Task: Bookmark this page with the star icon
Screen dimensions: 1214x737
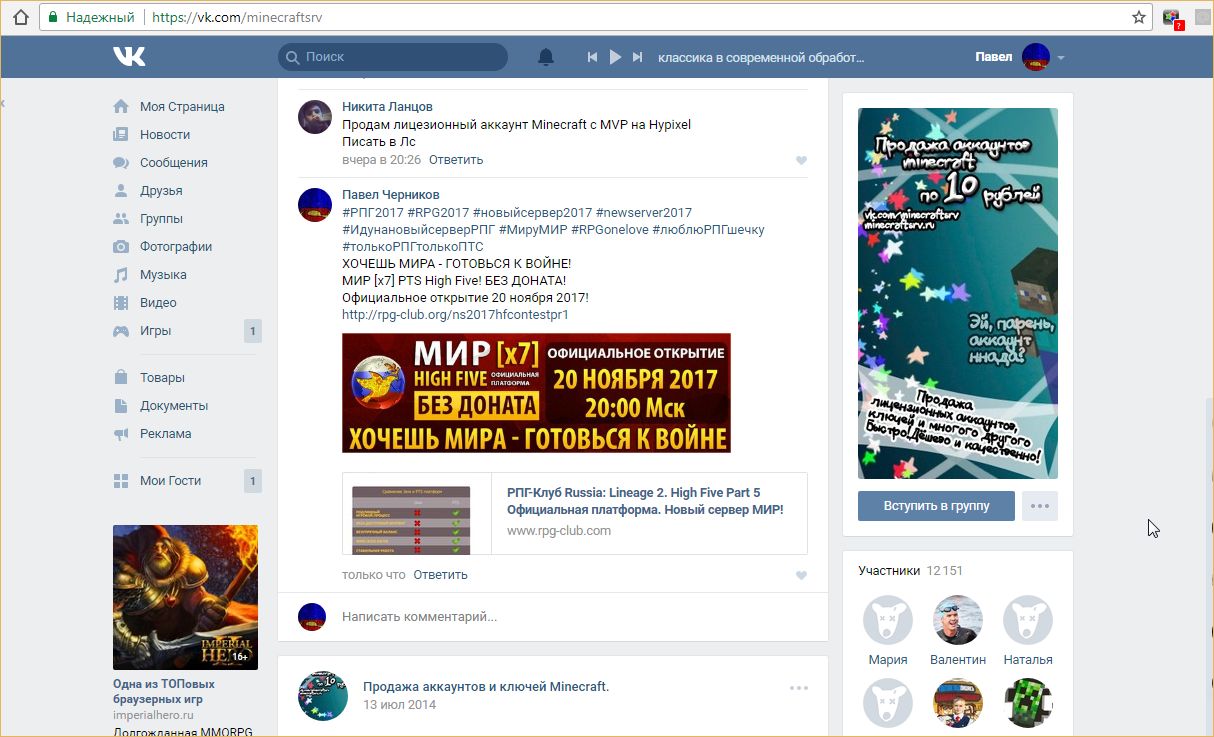Action: click(x=1138, y=17)
